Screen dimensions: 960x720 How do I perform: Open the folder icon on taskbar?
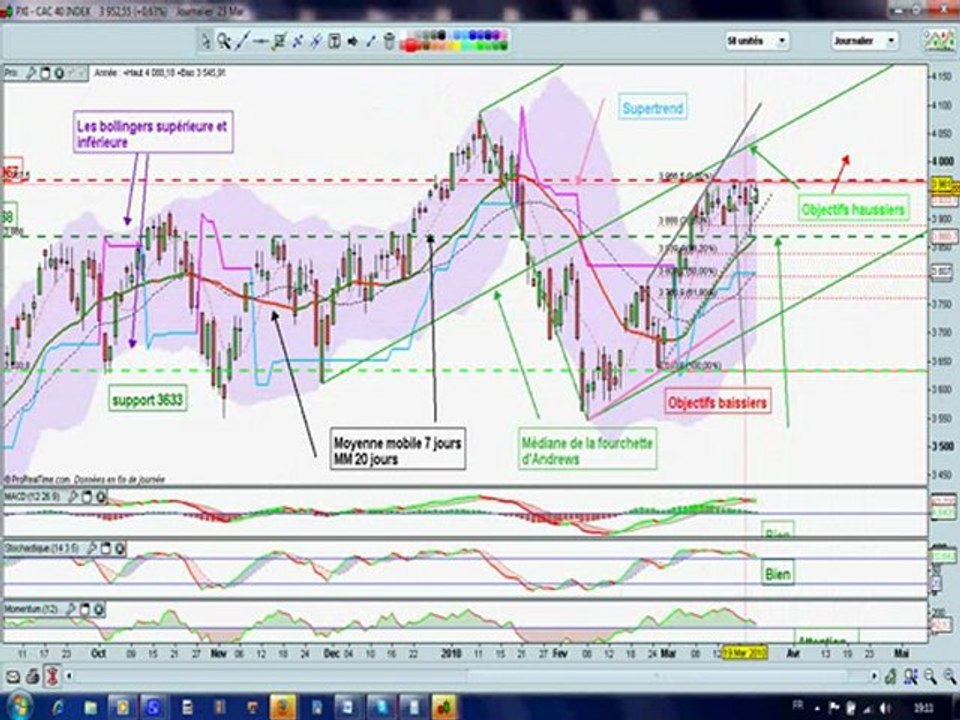[91, 707]
